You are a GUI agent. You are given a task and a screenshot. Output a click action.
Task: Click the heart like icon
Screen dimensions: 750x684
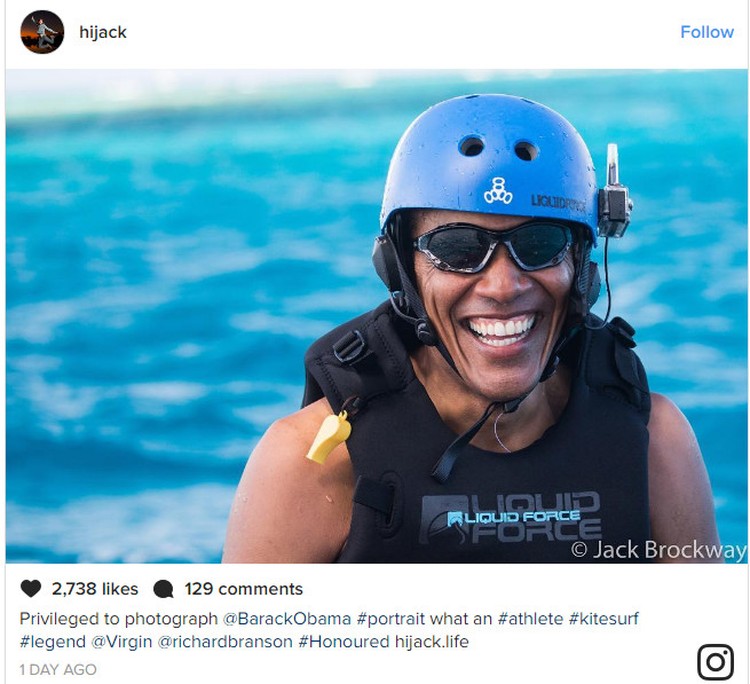coord(31,588)
